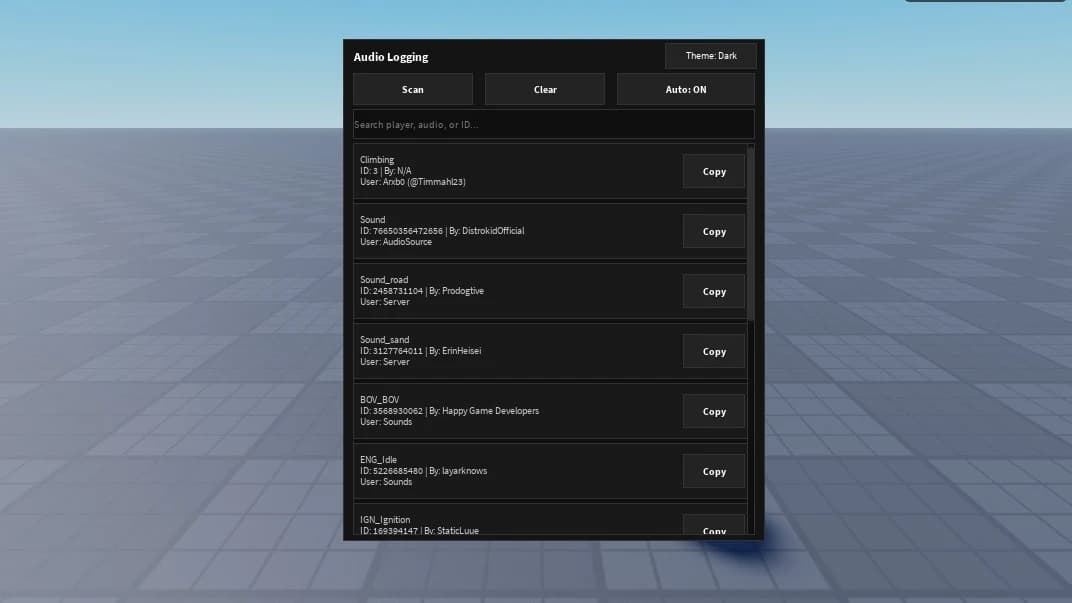Viewport: 1072px width, 603px height.
Task: Select the Sound_sand entry title
Action: click(x=384, y=340)
